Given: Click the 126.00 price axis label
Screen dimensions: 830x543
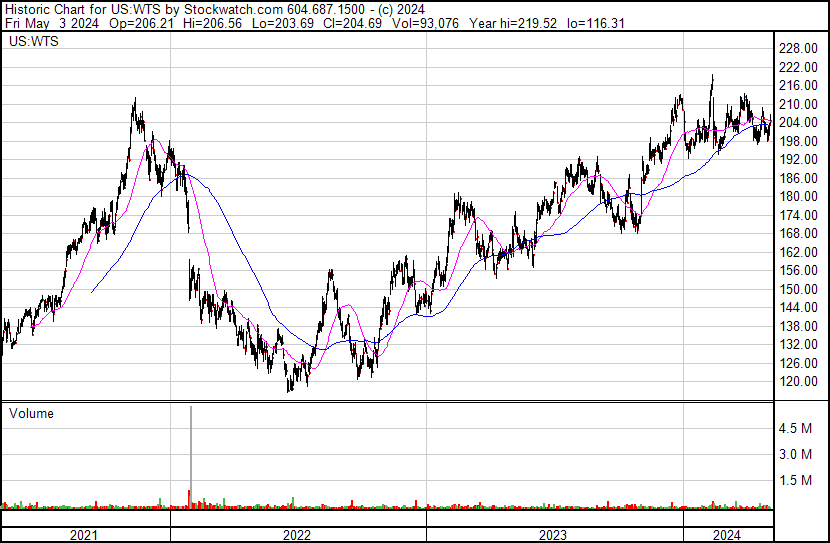Looking at the screenshot, I should tap(798, 364).
